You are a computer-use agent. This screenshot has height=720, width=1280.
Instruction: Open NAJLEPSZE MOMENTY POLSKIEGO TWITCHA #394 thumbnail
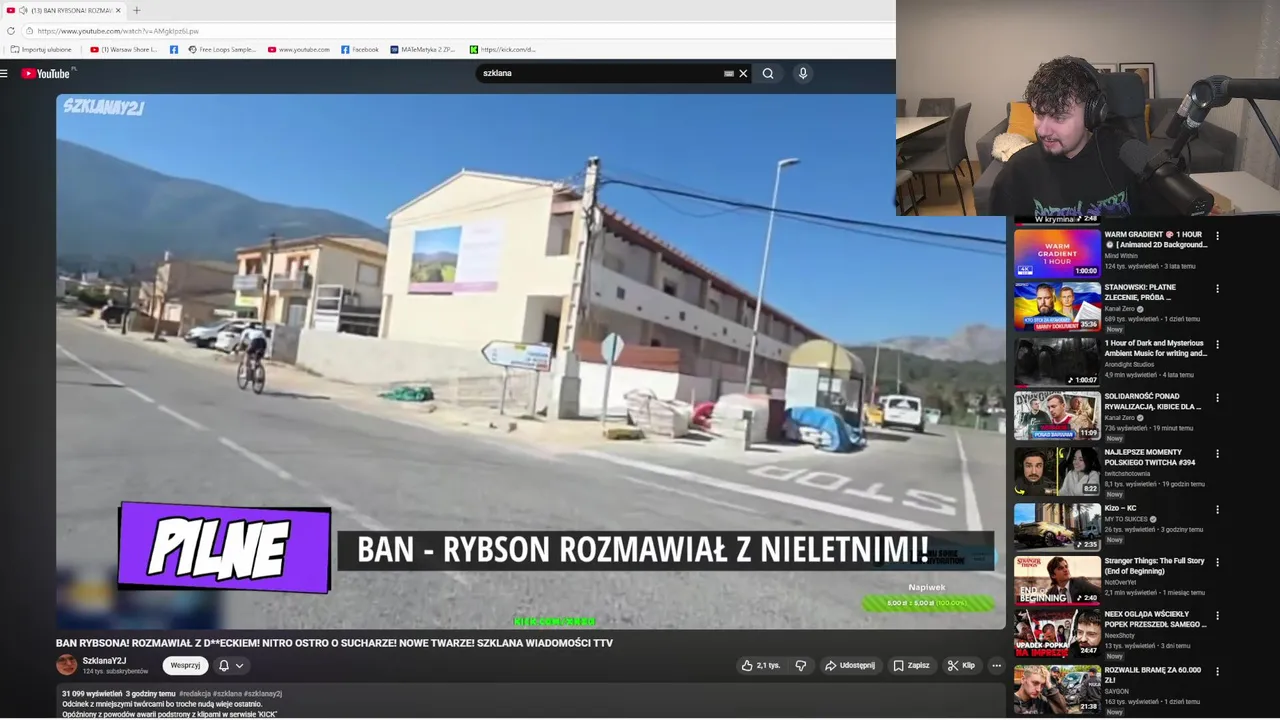(x=1057, y=472)
